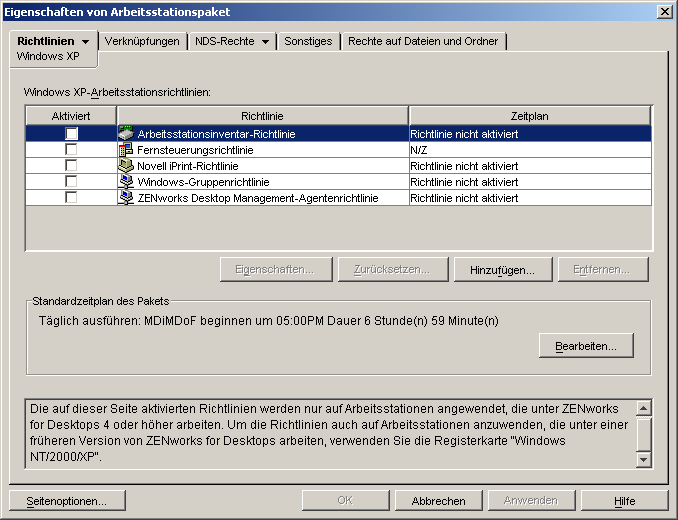The image size is (678, 520).
Task: Sort by the Zeitplan column header
Action: coord(529,116)
